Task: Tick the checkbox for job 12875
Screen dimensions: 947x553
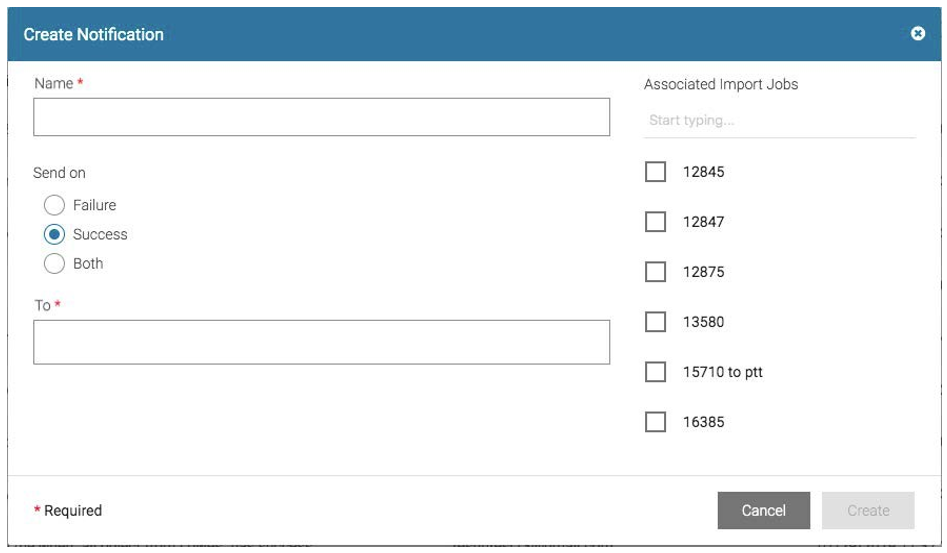Action: 655,272
